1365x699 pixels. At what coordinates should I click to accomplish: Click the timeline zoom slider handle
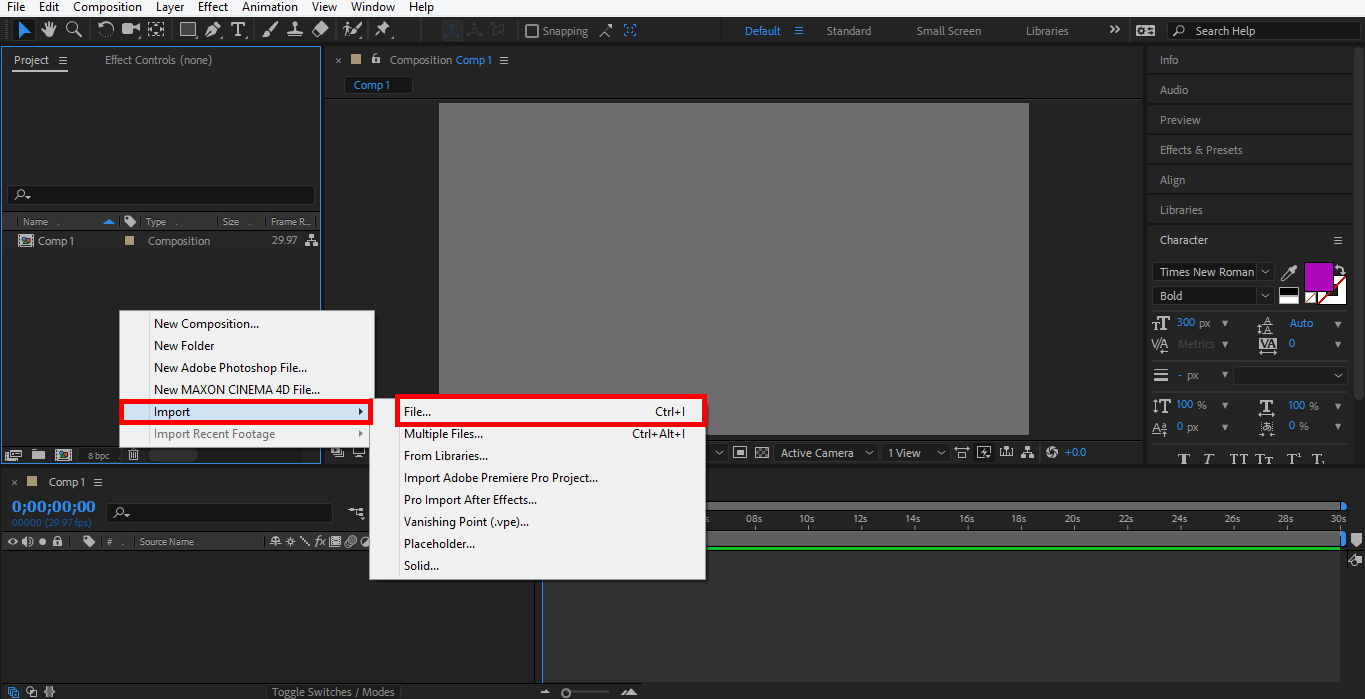(566, 692)
